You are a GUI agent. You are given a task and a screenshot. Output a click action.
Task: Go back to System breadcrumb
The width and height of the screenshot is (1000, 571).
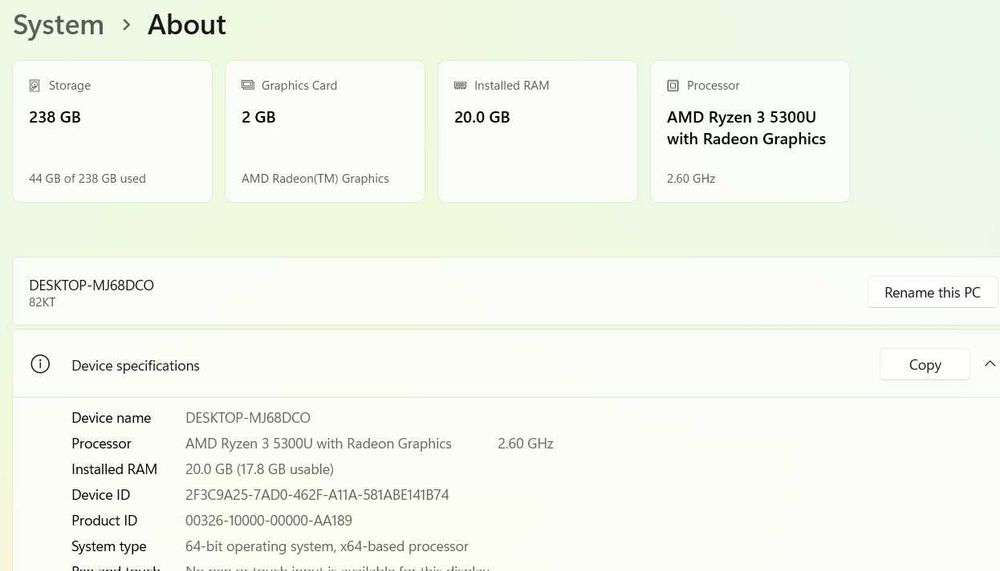pos(59,25)
